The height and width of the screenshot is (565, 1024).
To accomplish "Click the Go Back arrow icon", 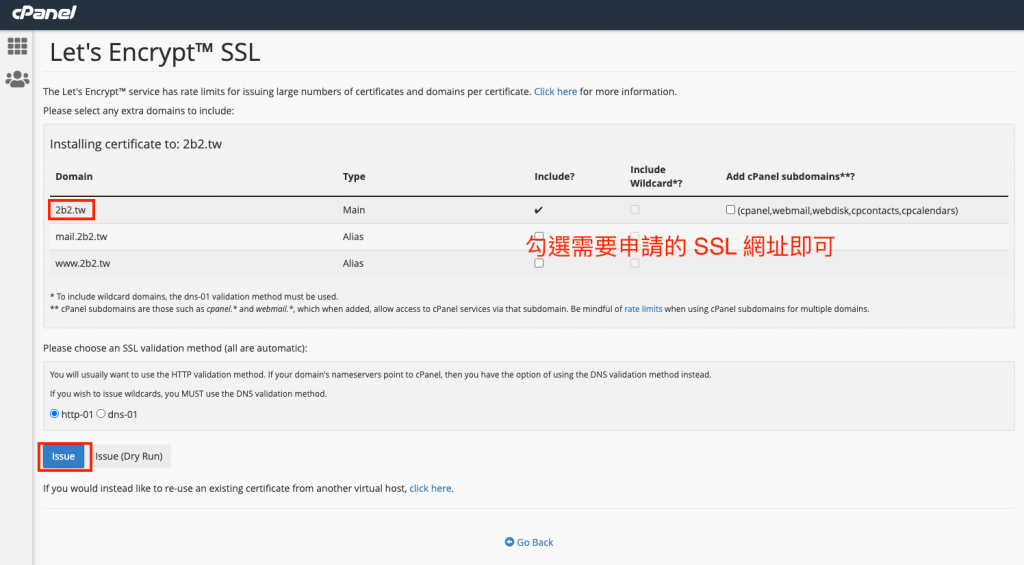I will [509, 542].
